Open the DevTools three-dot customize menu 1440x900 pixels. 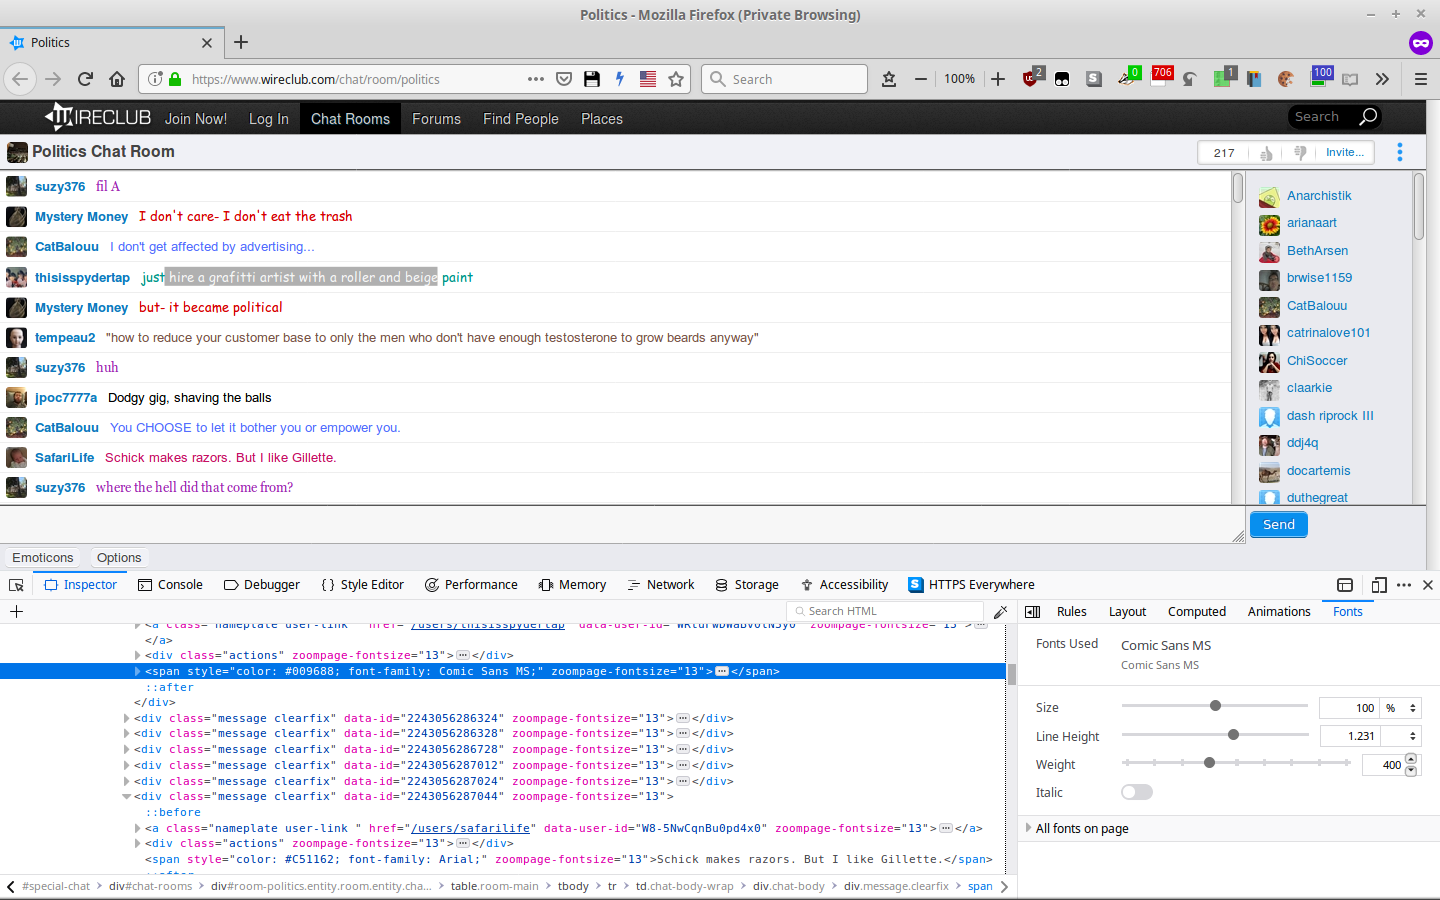pos(1404,585)
